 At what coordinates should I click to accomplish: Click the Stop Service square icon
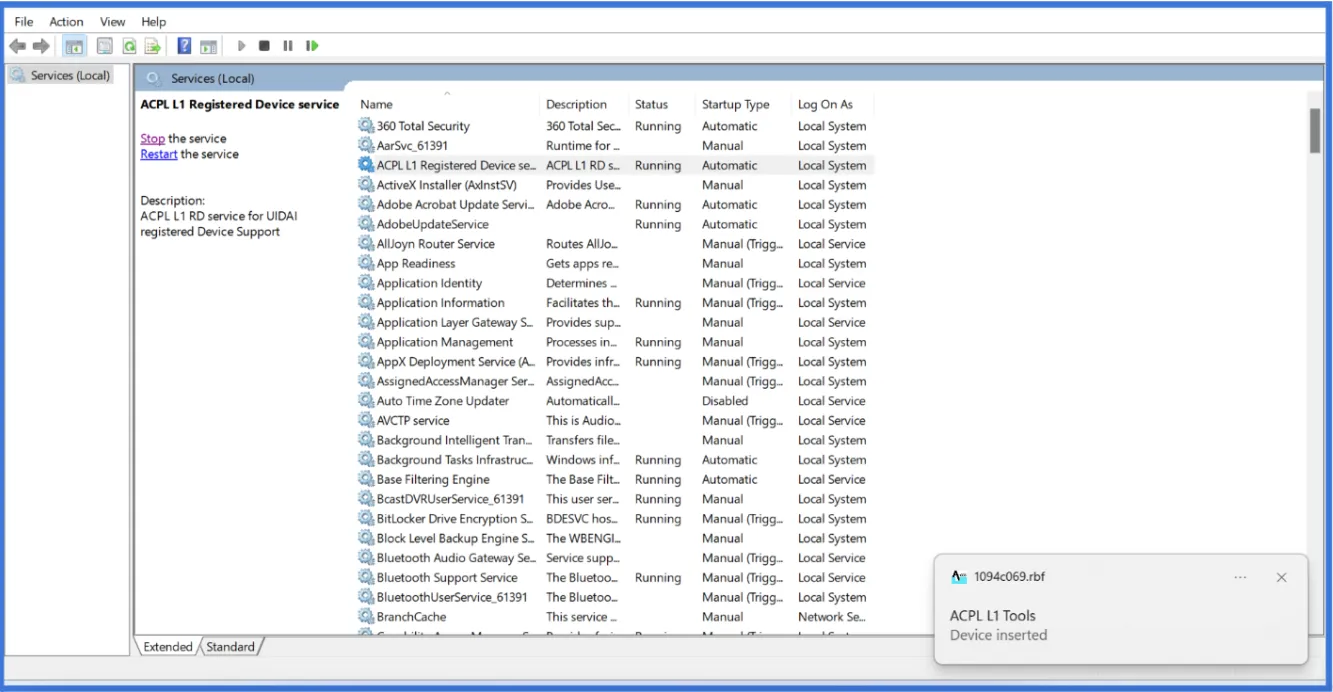click(264, 46)
